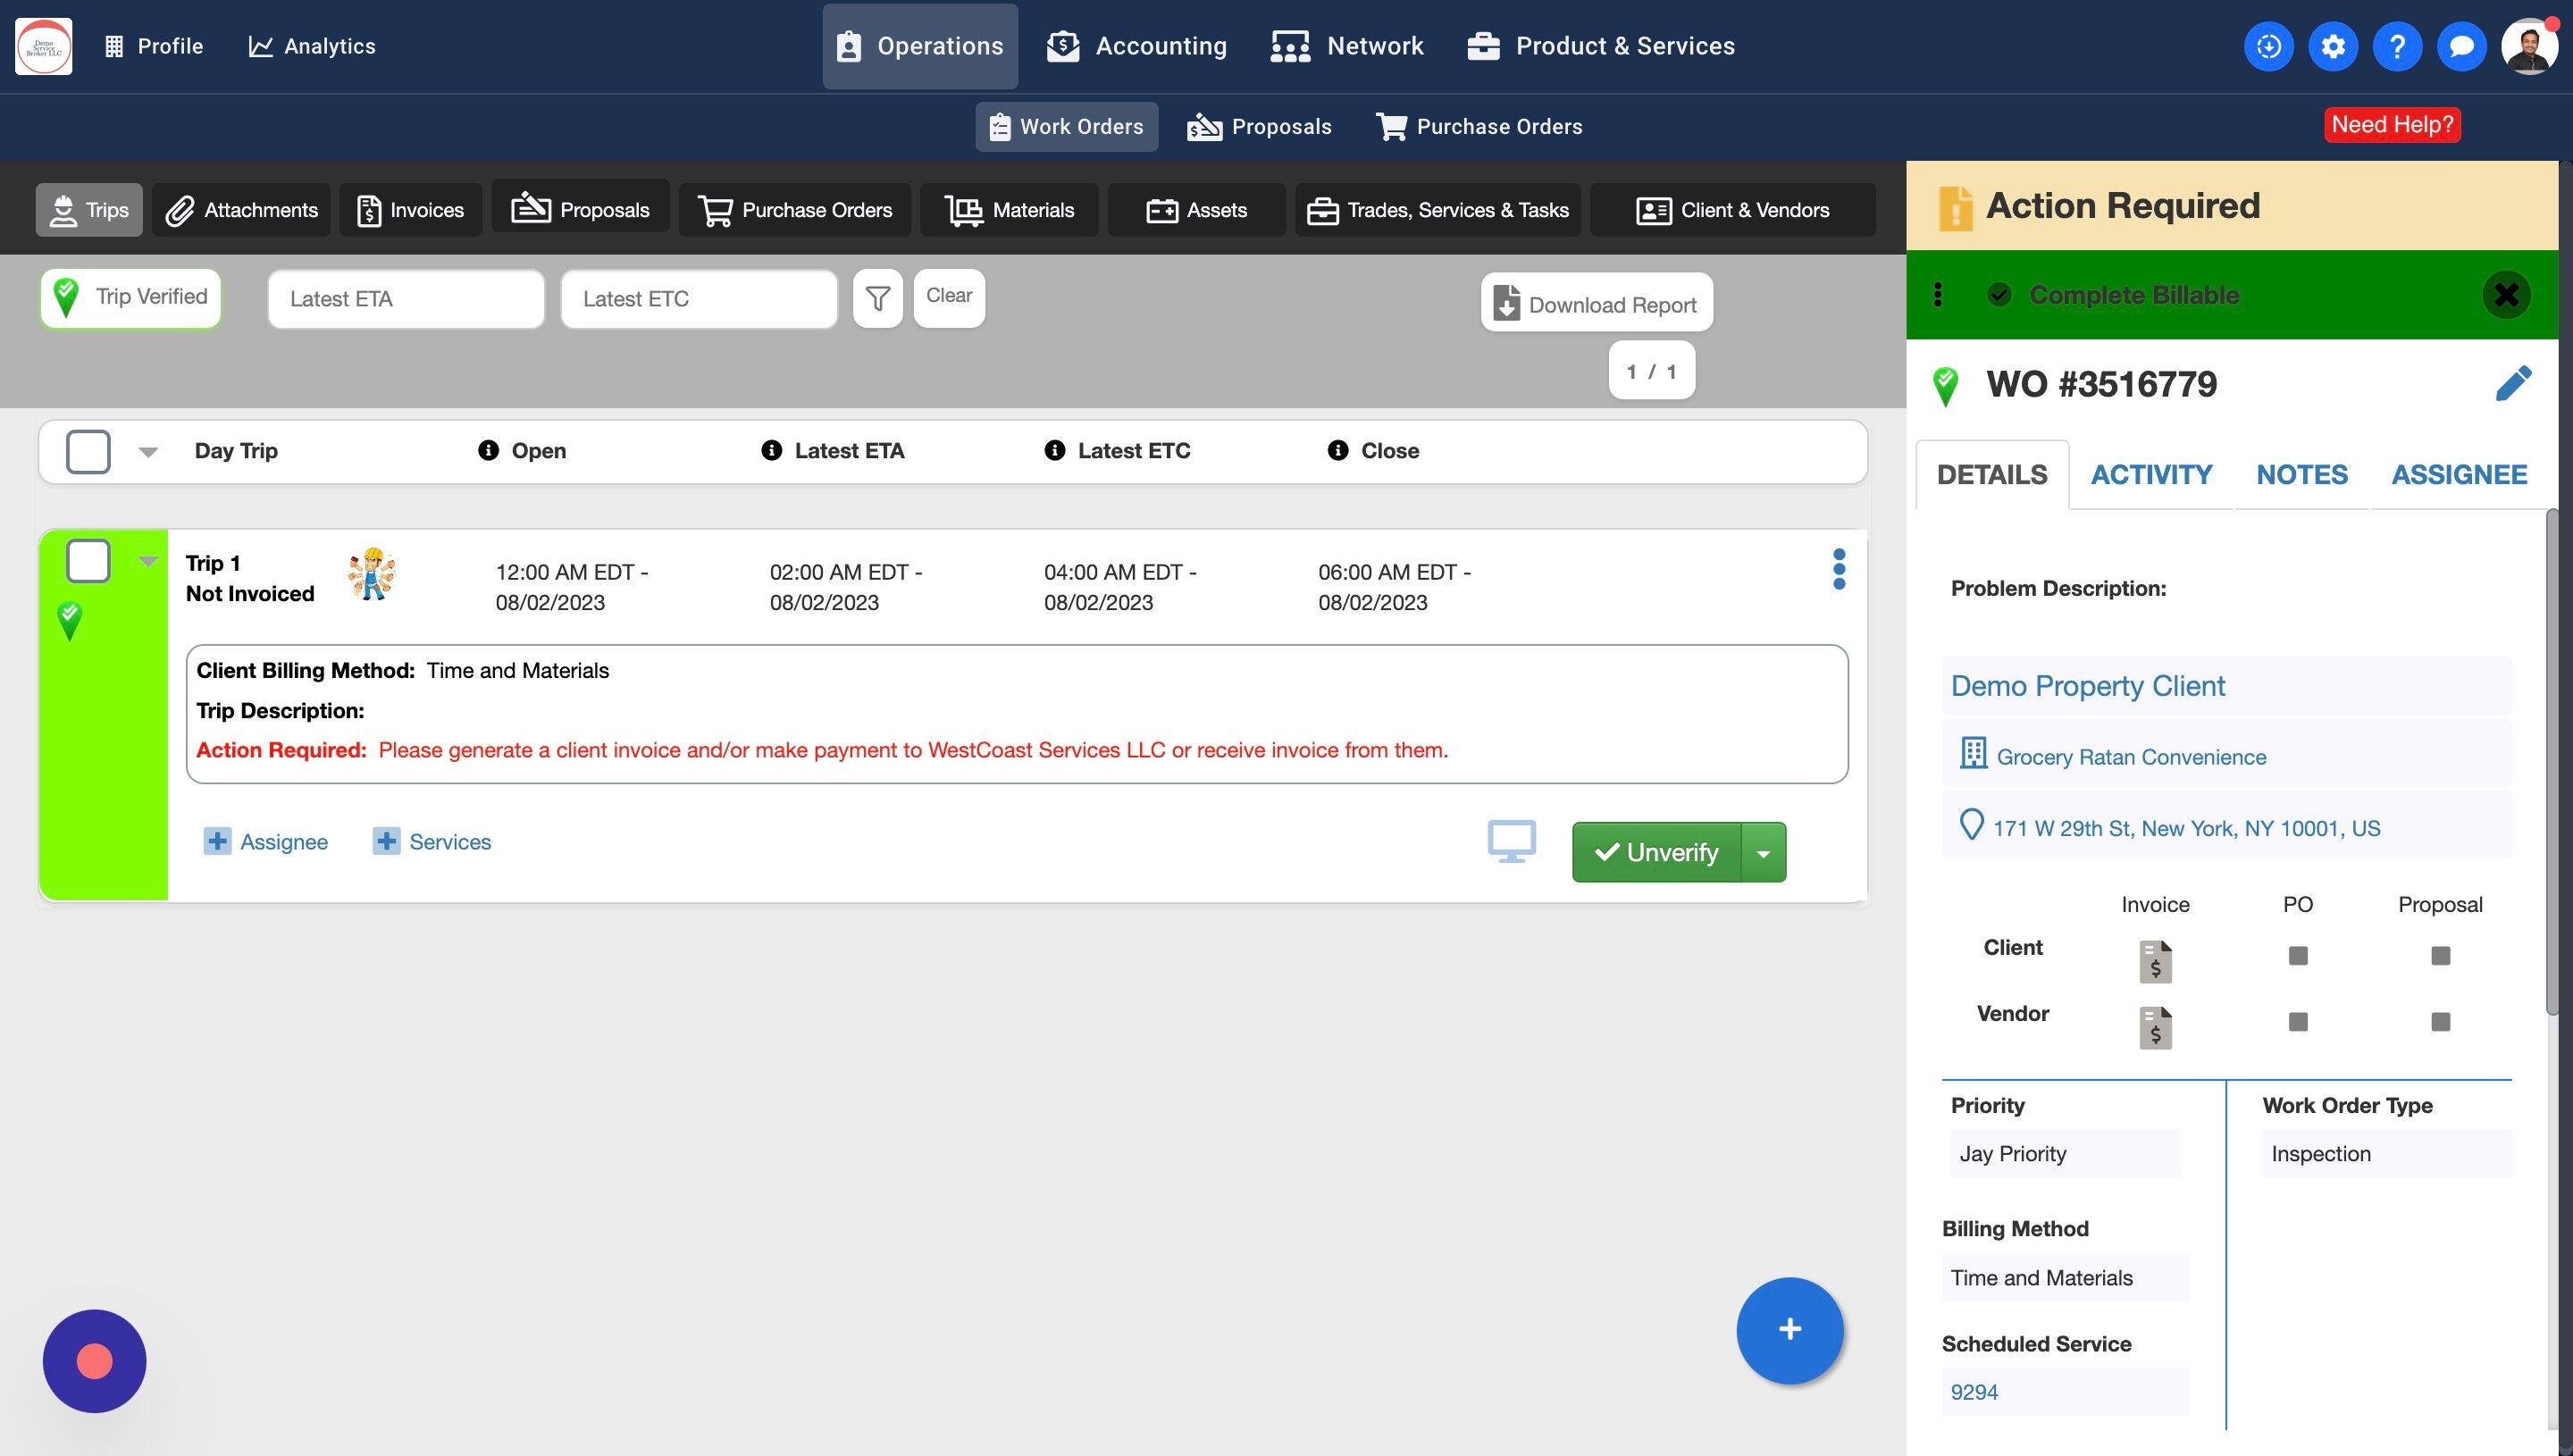
Task: Click the filter funnel icon
Action: pos(877,298)
